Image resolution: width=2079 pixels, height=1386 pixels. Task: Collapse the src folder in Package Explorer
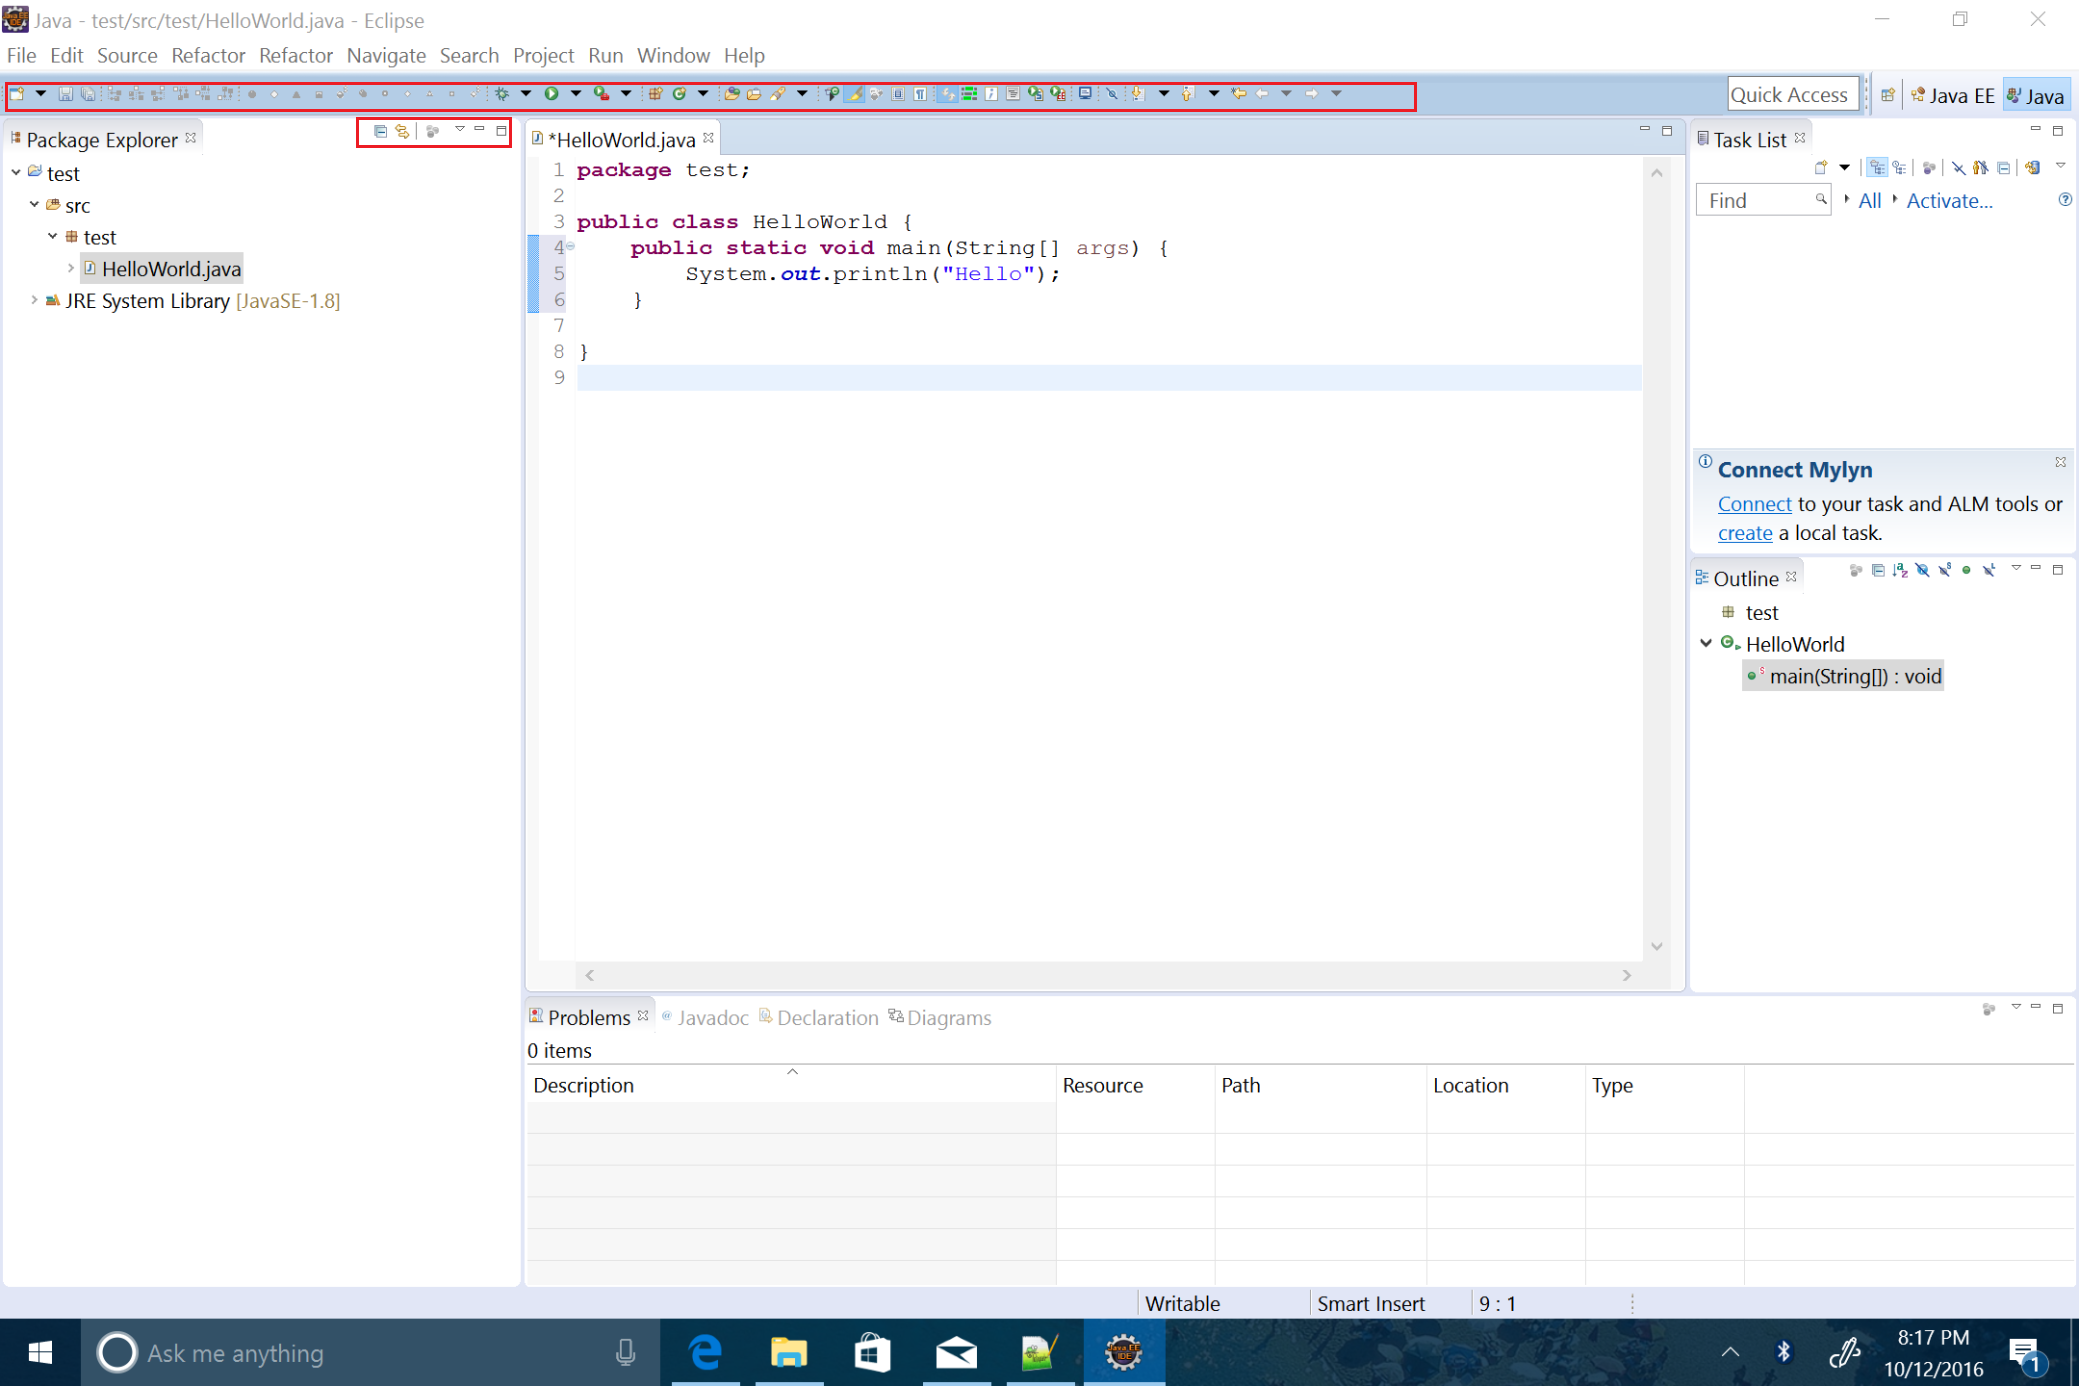click(x=34, y=205)
